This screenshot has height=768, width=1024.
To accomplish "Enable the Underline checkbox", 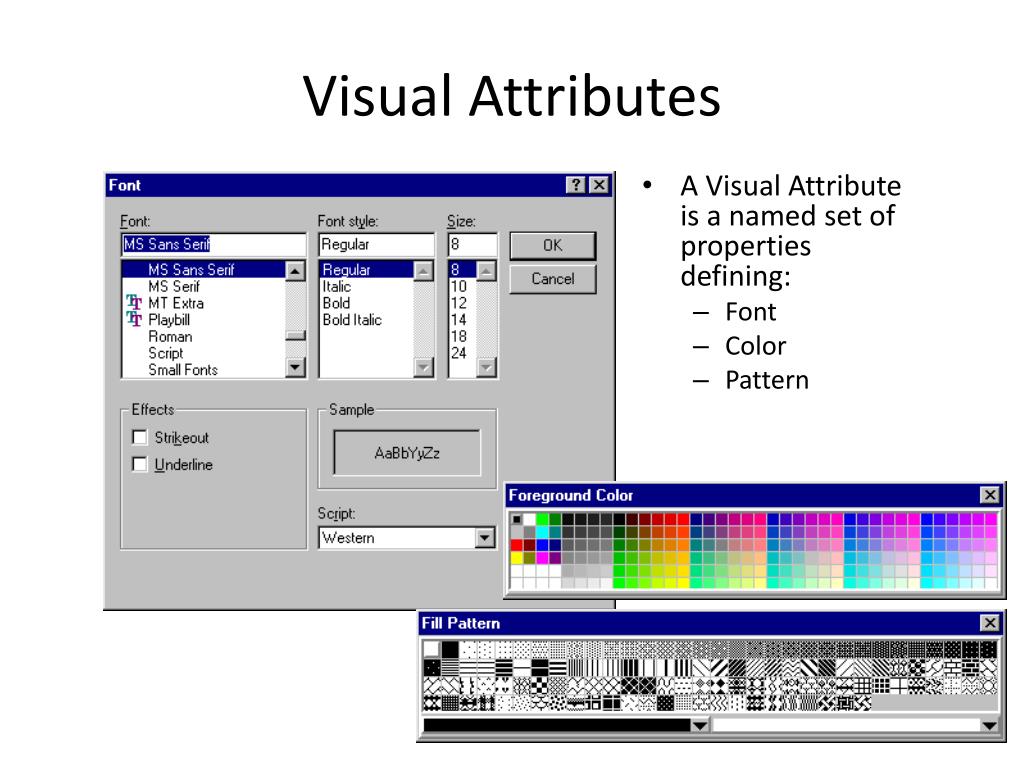I will point(139,464).
